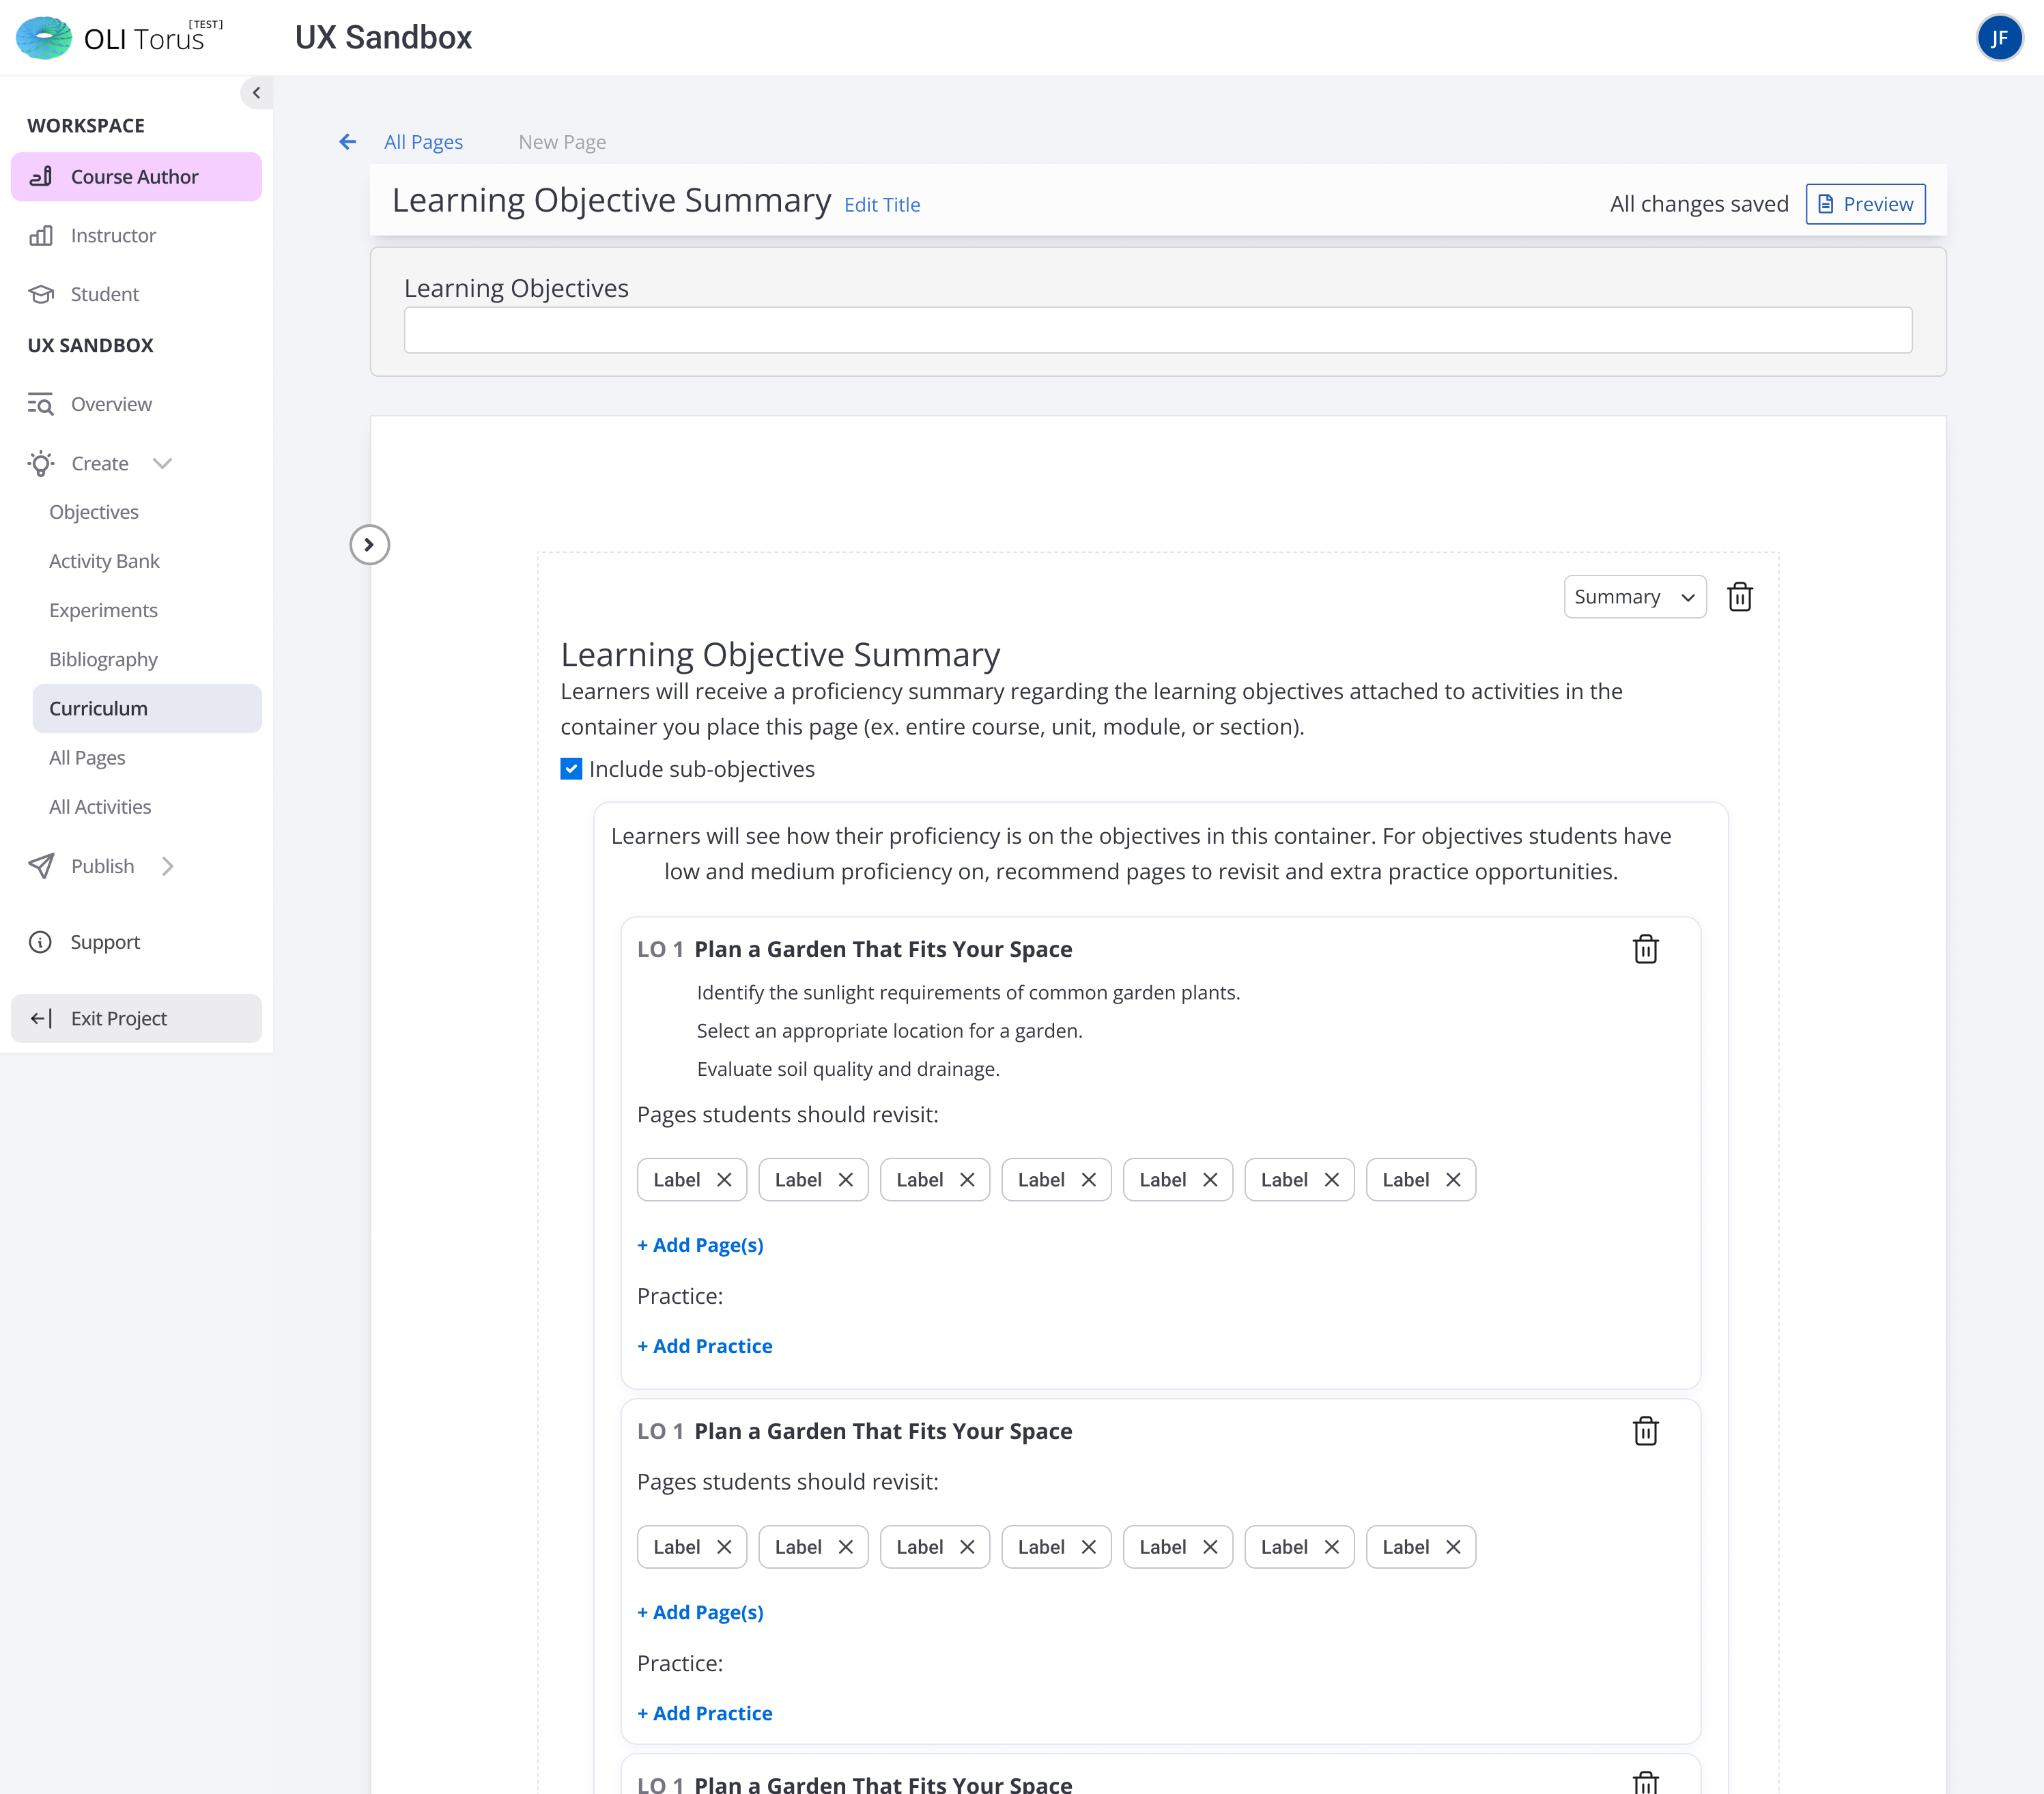Viewport: 2044px width, 1794px height.
Task: Click the Exit Project button
Action: click(136, 1018)
